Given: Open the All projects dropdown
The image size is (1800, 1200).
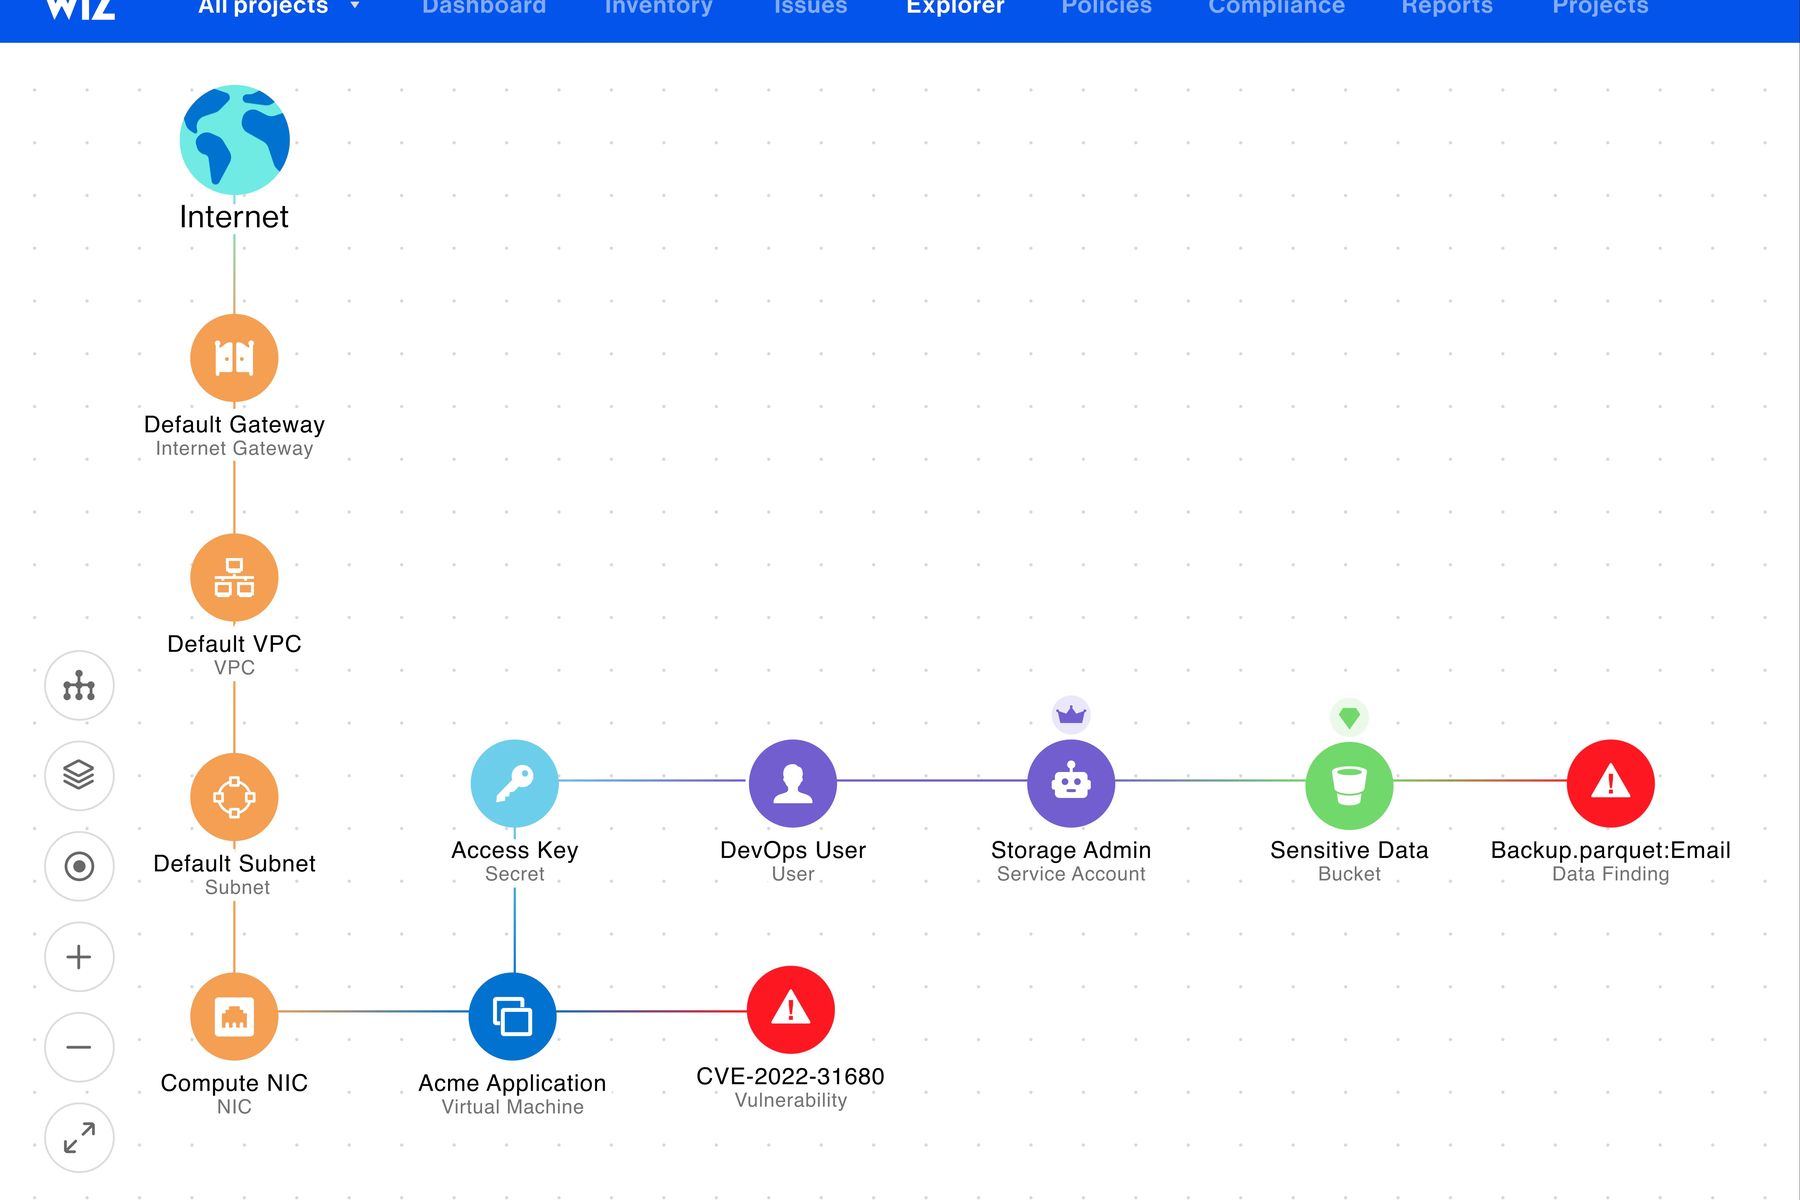Looking at the screenshot, I should pyautogui.click(x=278, y=8).
